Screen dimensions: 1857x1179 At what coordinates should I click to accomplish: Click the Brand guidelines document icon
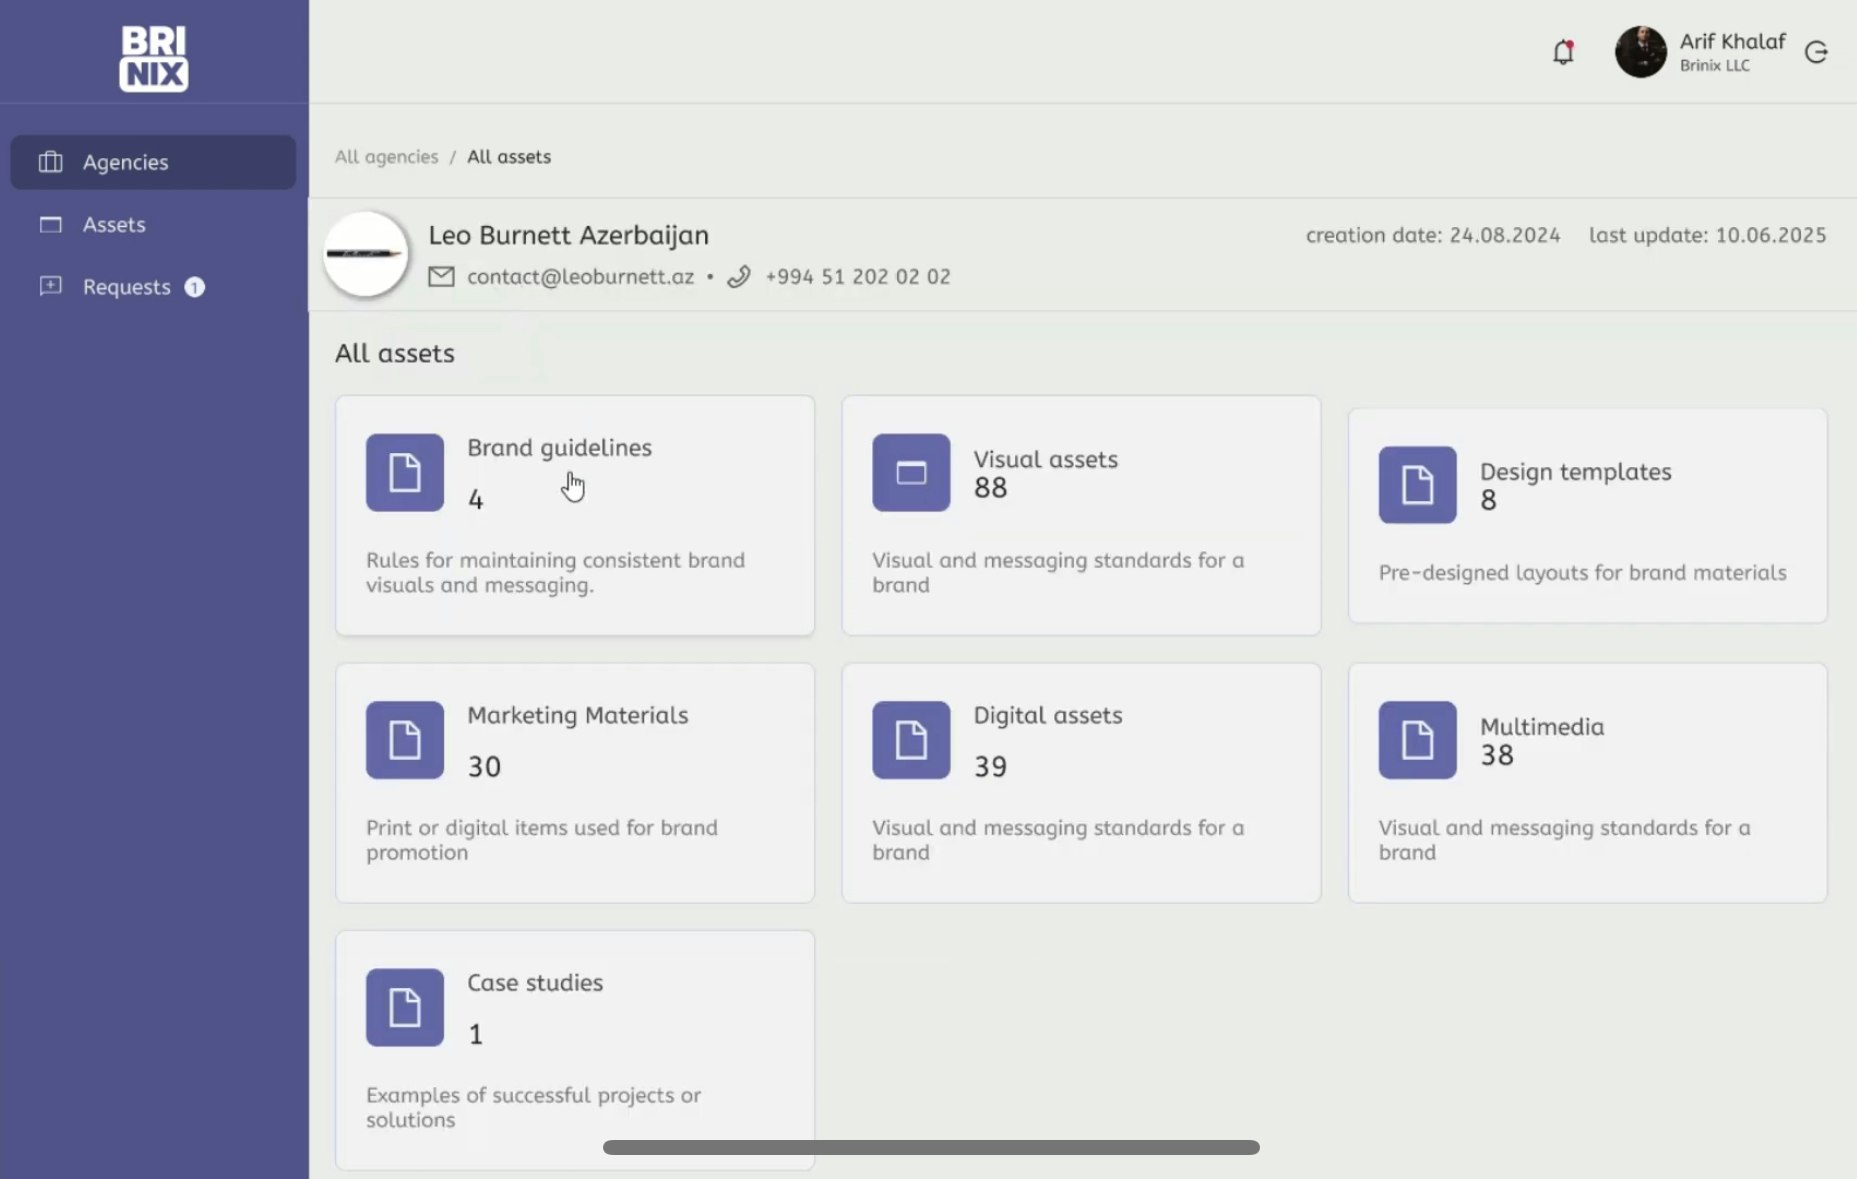405,472
